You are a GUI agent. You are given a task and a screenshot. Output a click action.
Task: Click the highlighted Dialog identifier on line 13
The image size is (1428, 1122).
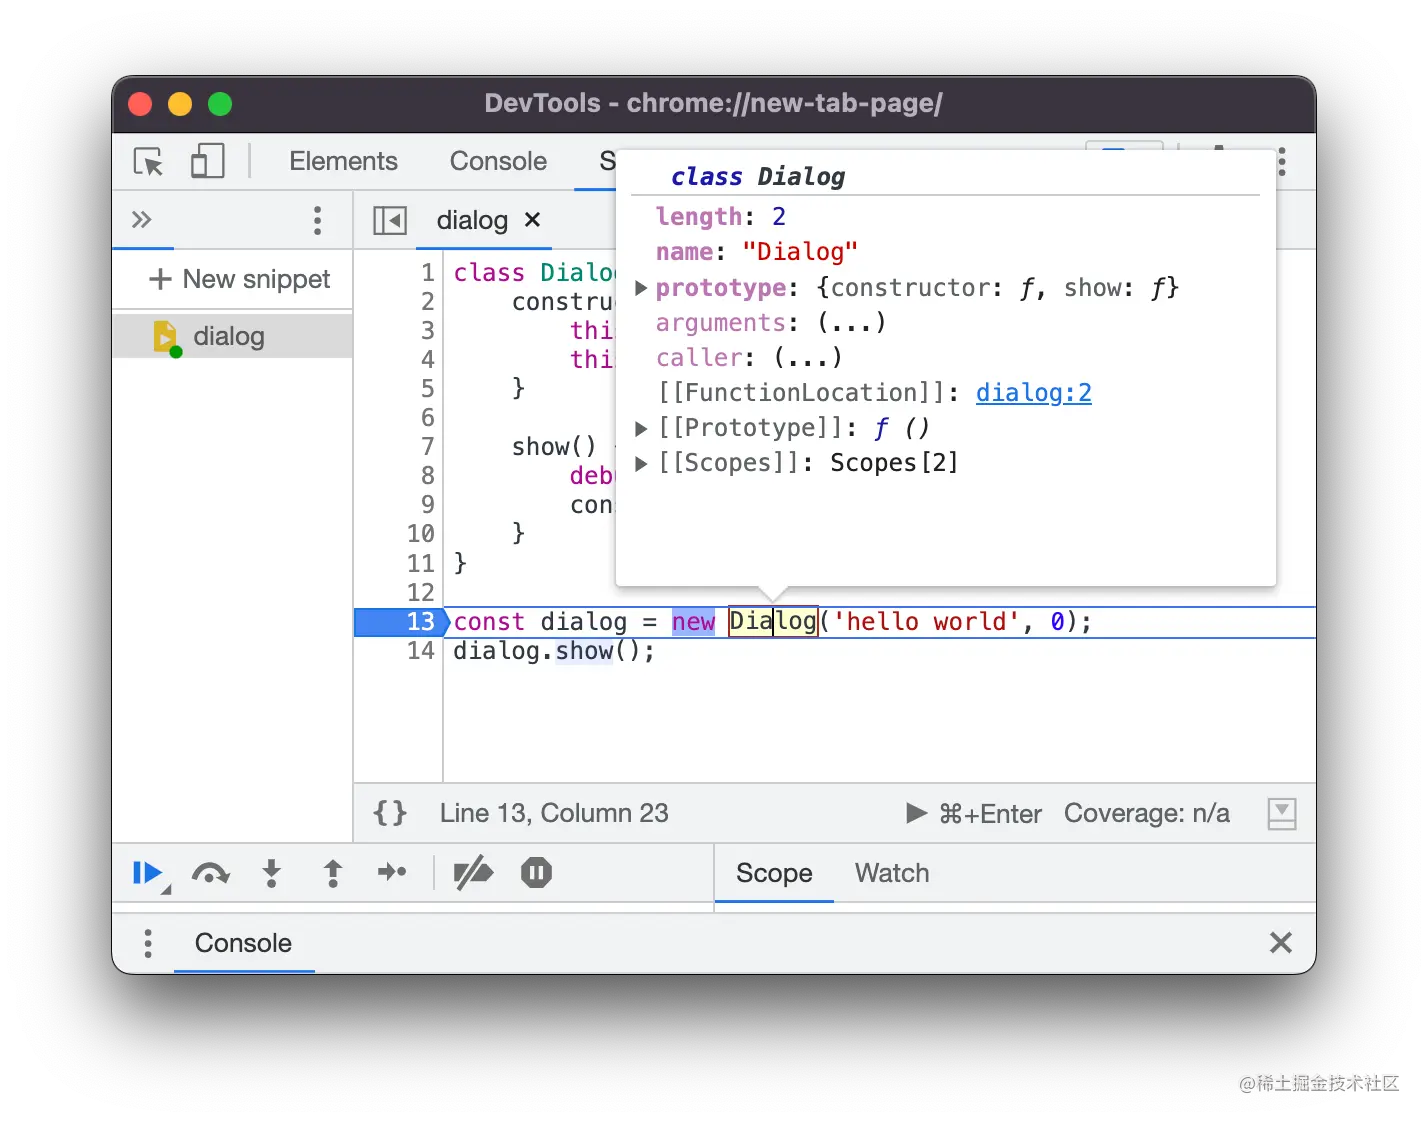pos(773,622)
